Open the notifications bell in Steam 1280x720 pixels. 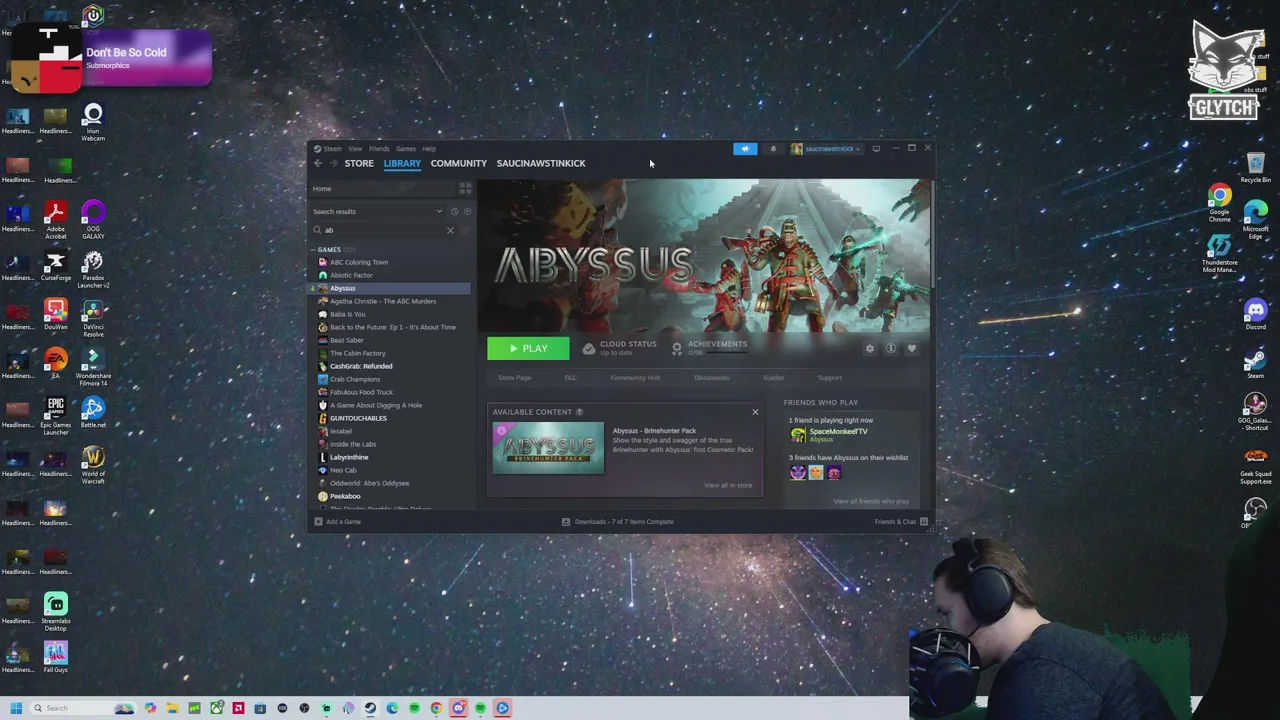(x=773, y=149)
